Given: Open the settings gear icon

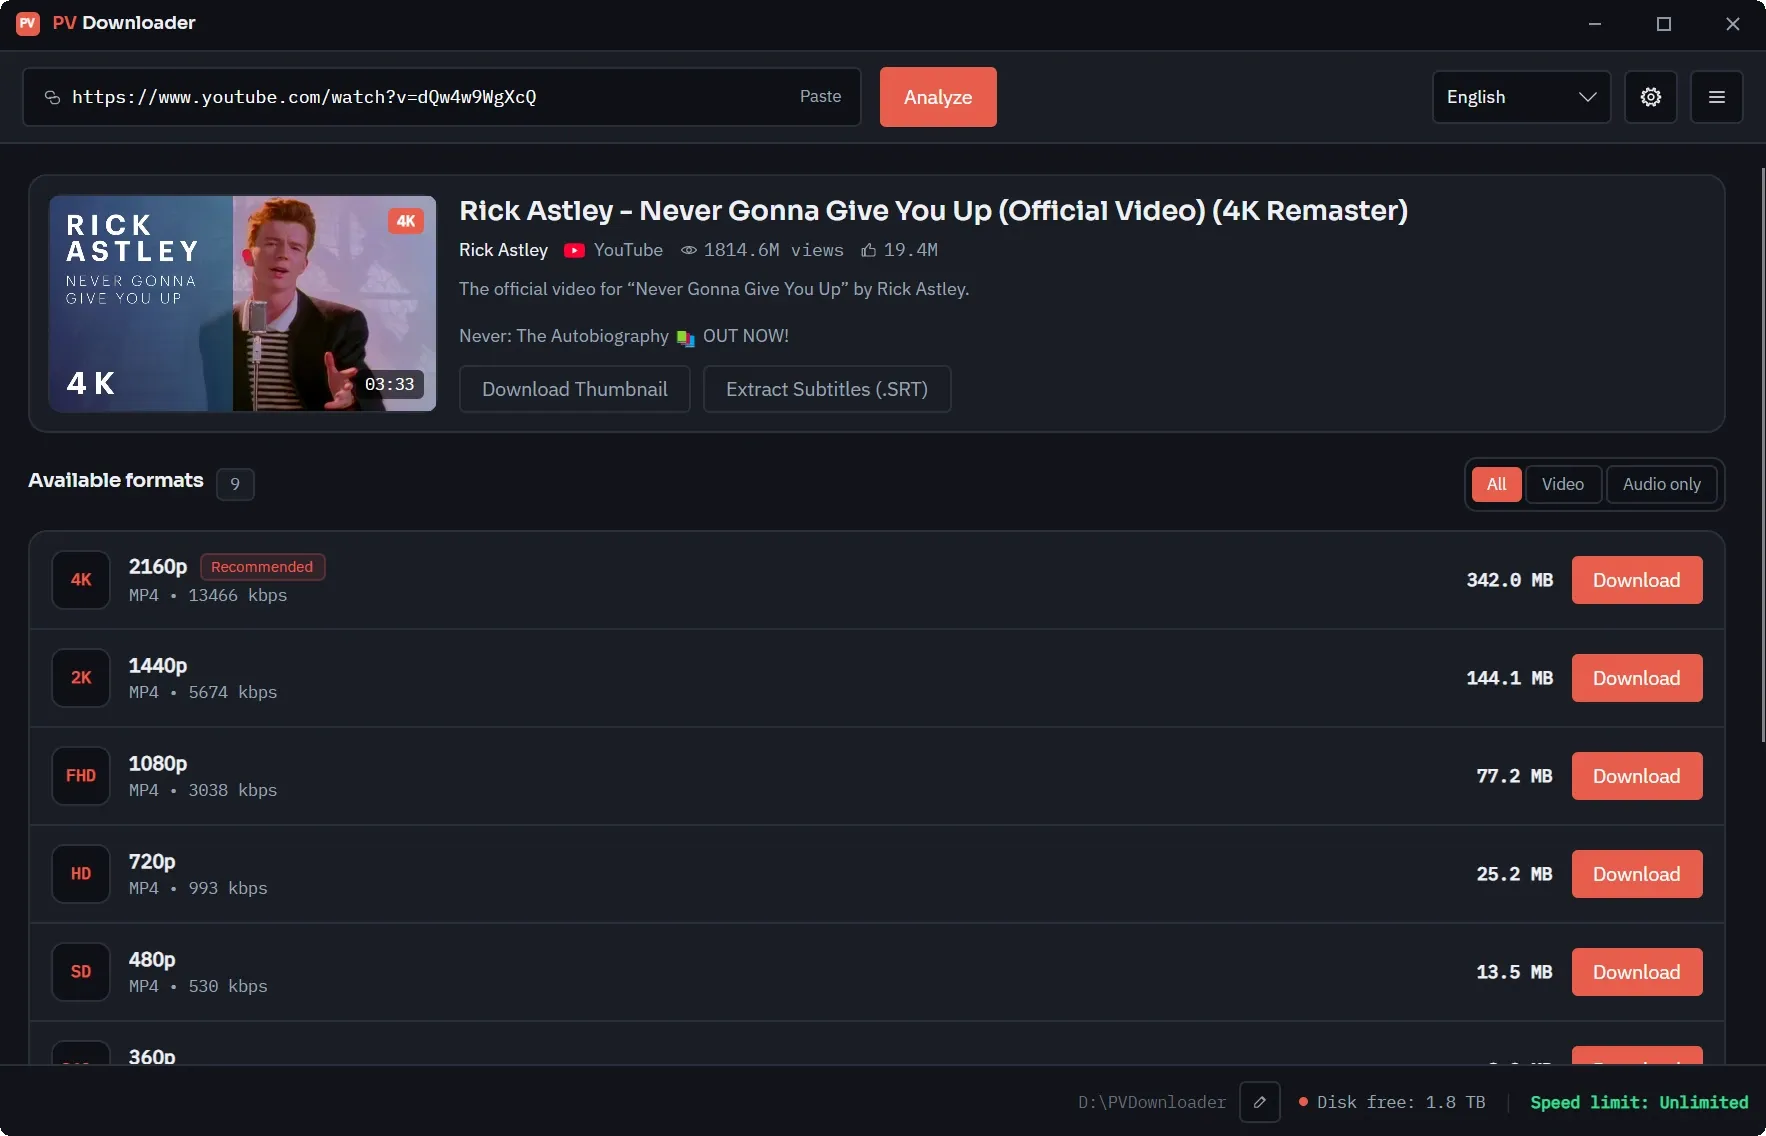Looking at the screenshot, I should pos(1650,97).
